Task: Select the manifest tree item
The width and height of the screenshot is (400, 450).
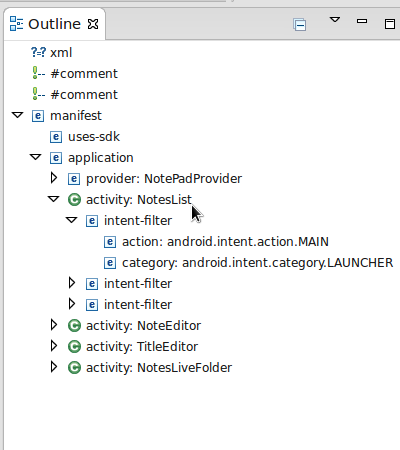Action: tap(76, 116)
